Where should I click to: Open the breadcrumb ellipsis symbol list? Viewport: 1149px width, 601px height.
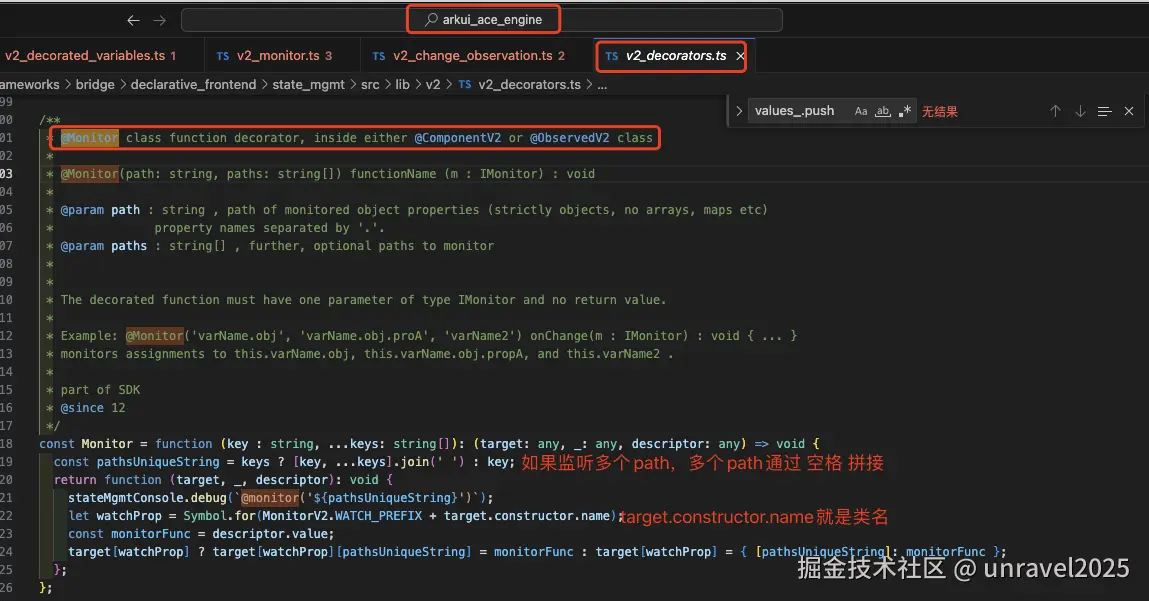602,85
